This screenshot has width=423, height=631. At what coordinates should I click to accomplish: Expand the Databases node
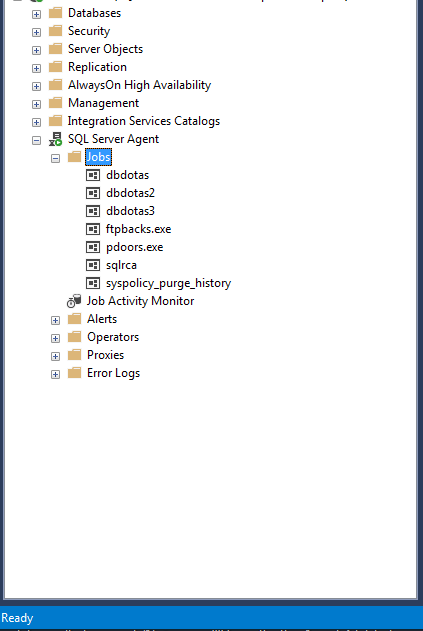click(x=36, y=14)
